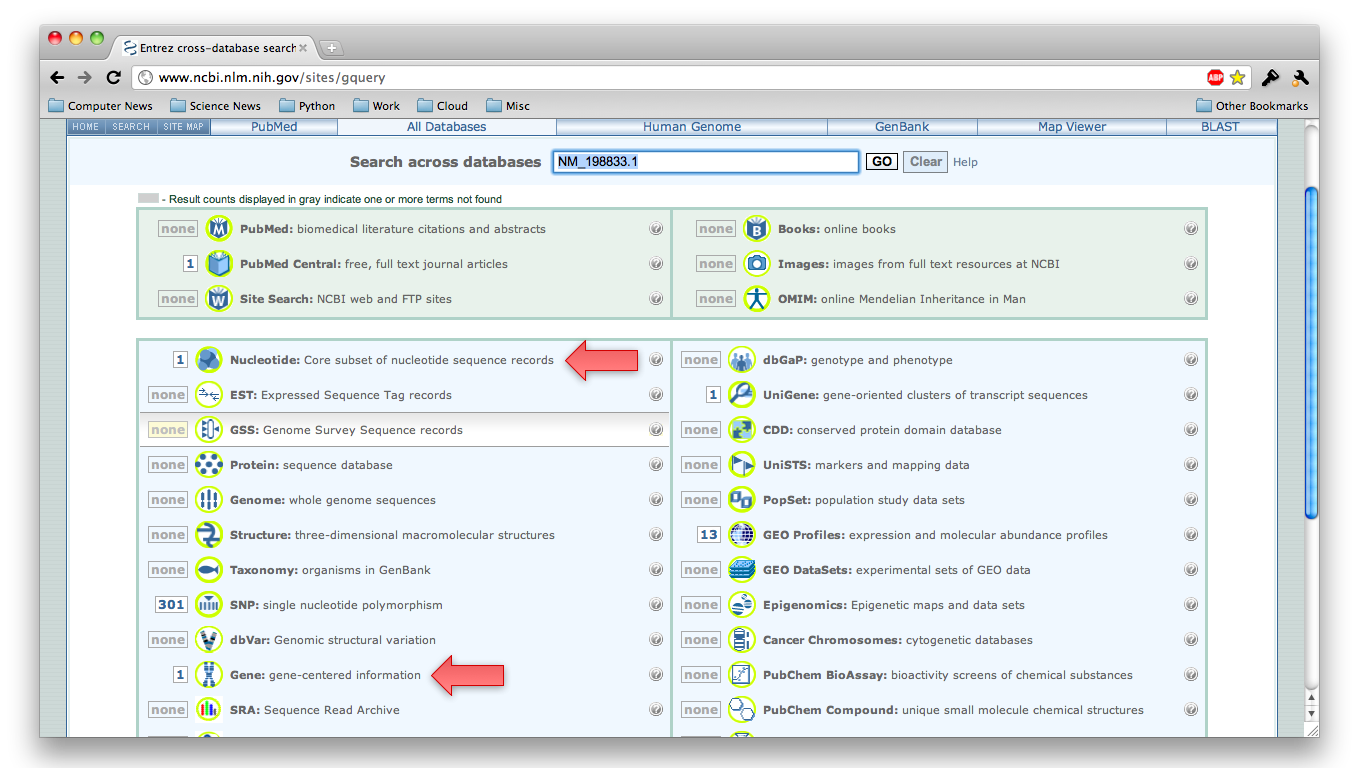
Task: Reload the page in browser
Action: 114,77
